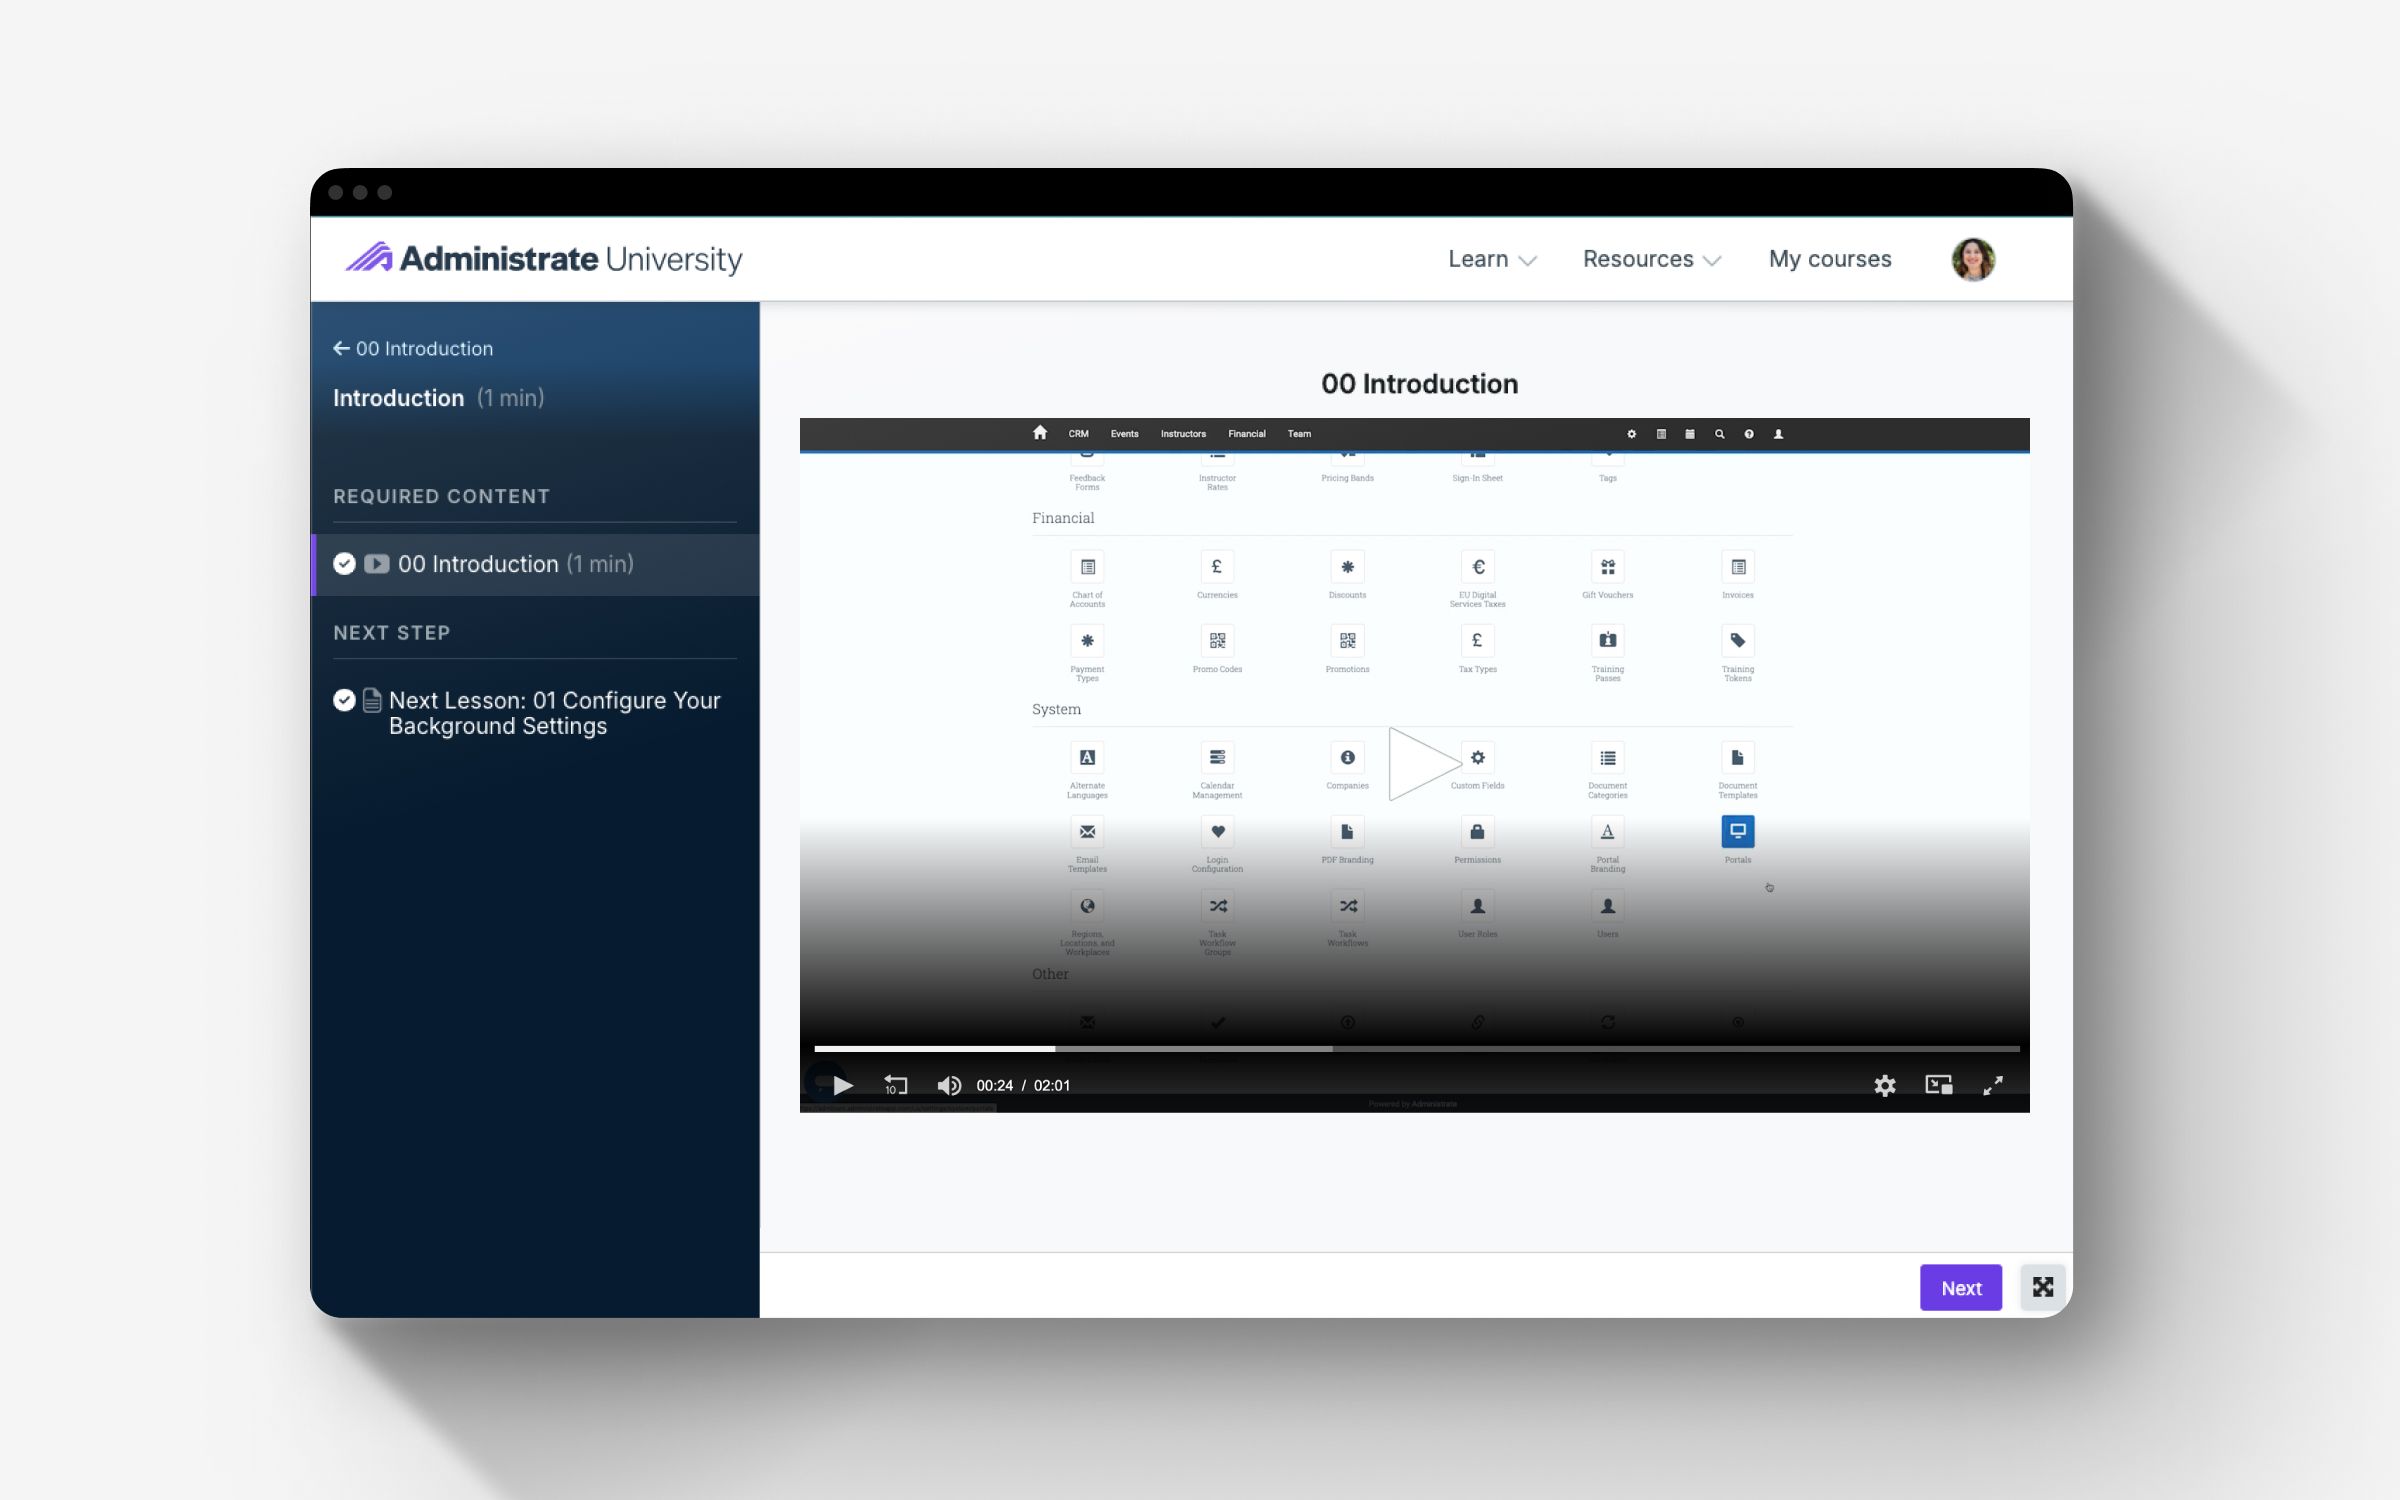This screenshot has height=1500, width=2400.
Task: Click the Invoices icon in video
Action: coord(1737,567)
